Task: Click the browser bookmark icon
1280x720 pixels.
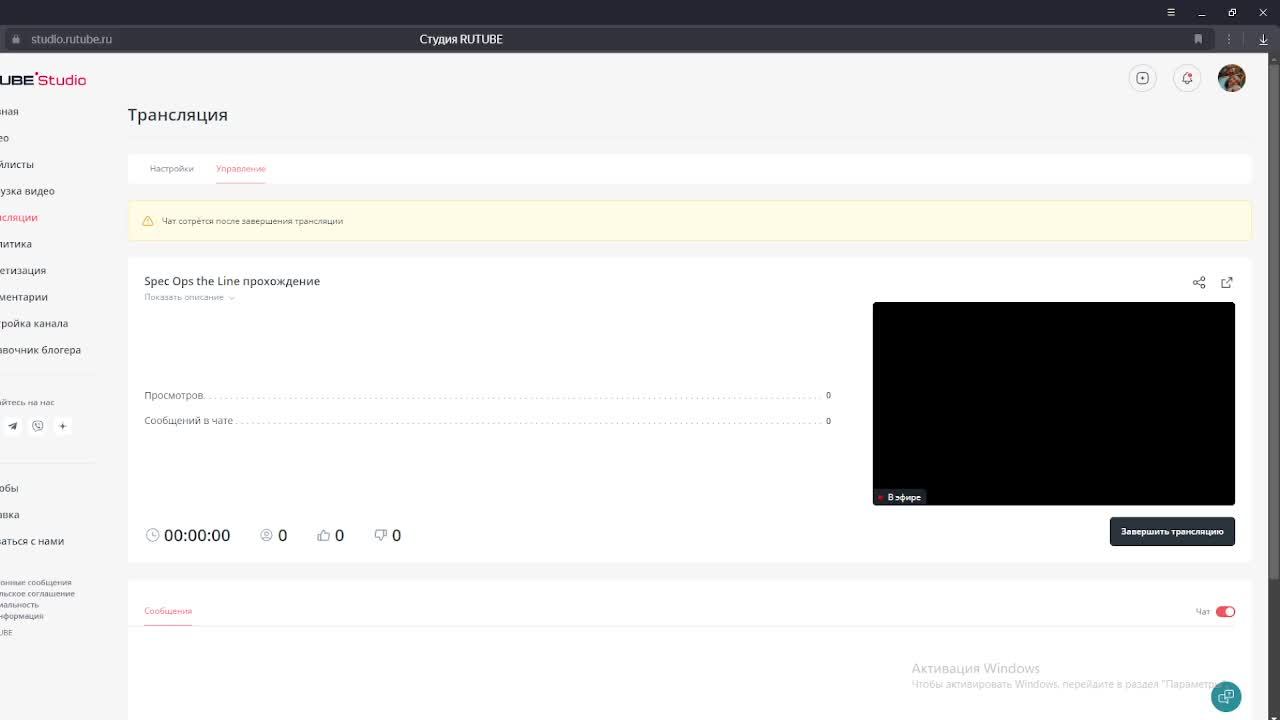Action: click(1198, 39)
